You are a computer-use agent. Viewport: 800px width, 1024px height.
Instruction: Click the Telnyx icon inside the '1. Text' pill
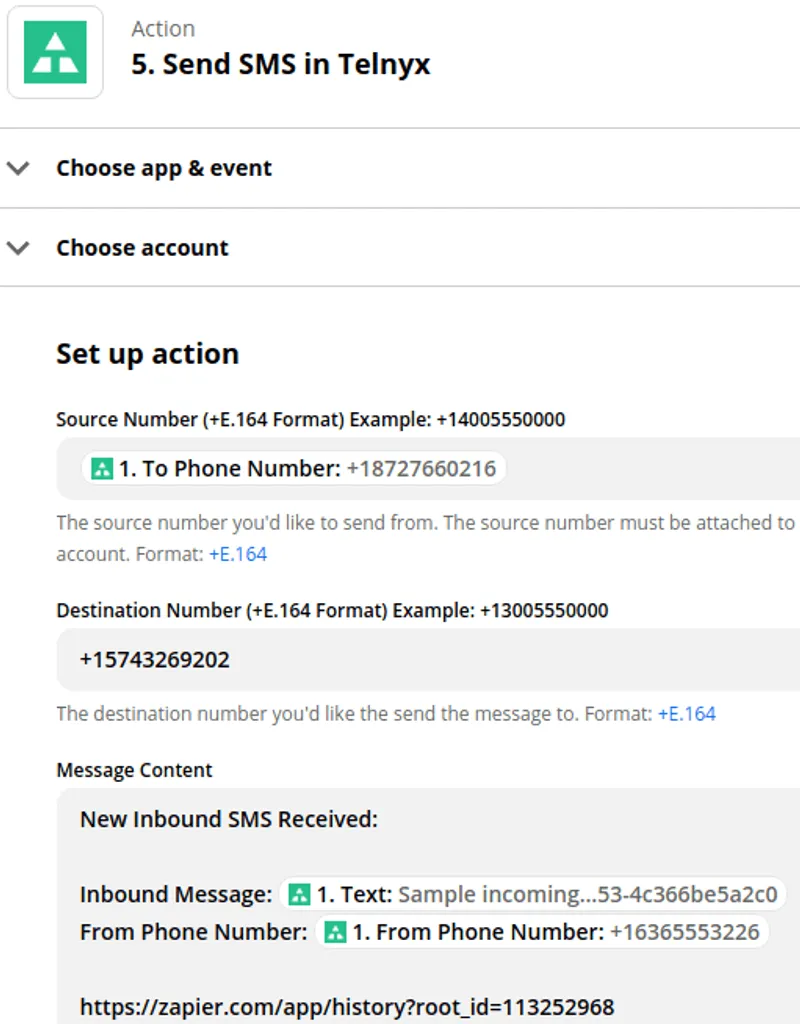(x=299, y=894)
